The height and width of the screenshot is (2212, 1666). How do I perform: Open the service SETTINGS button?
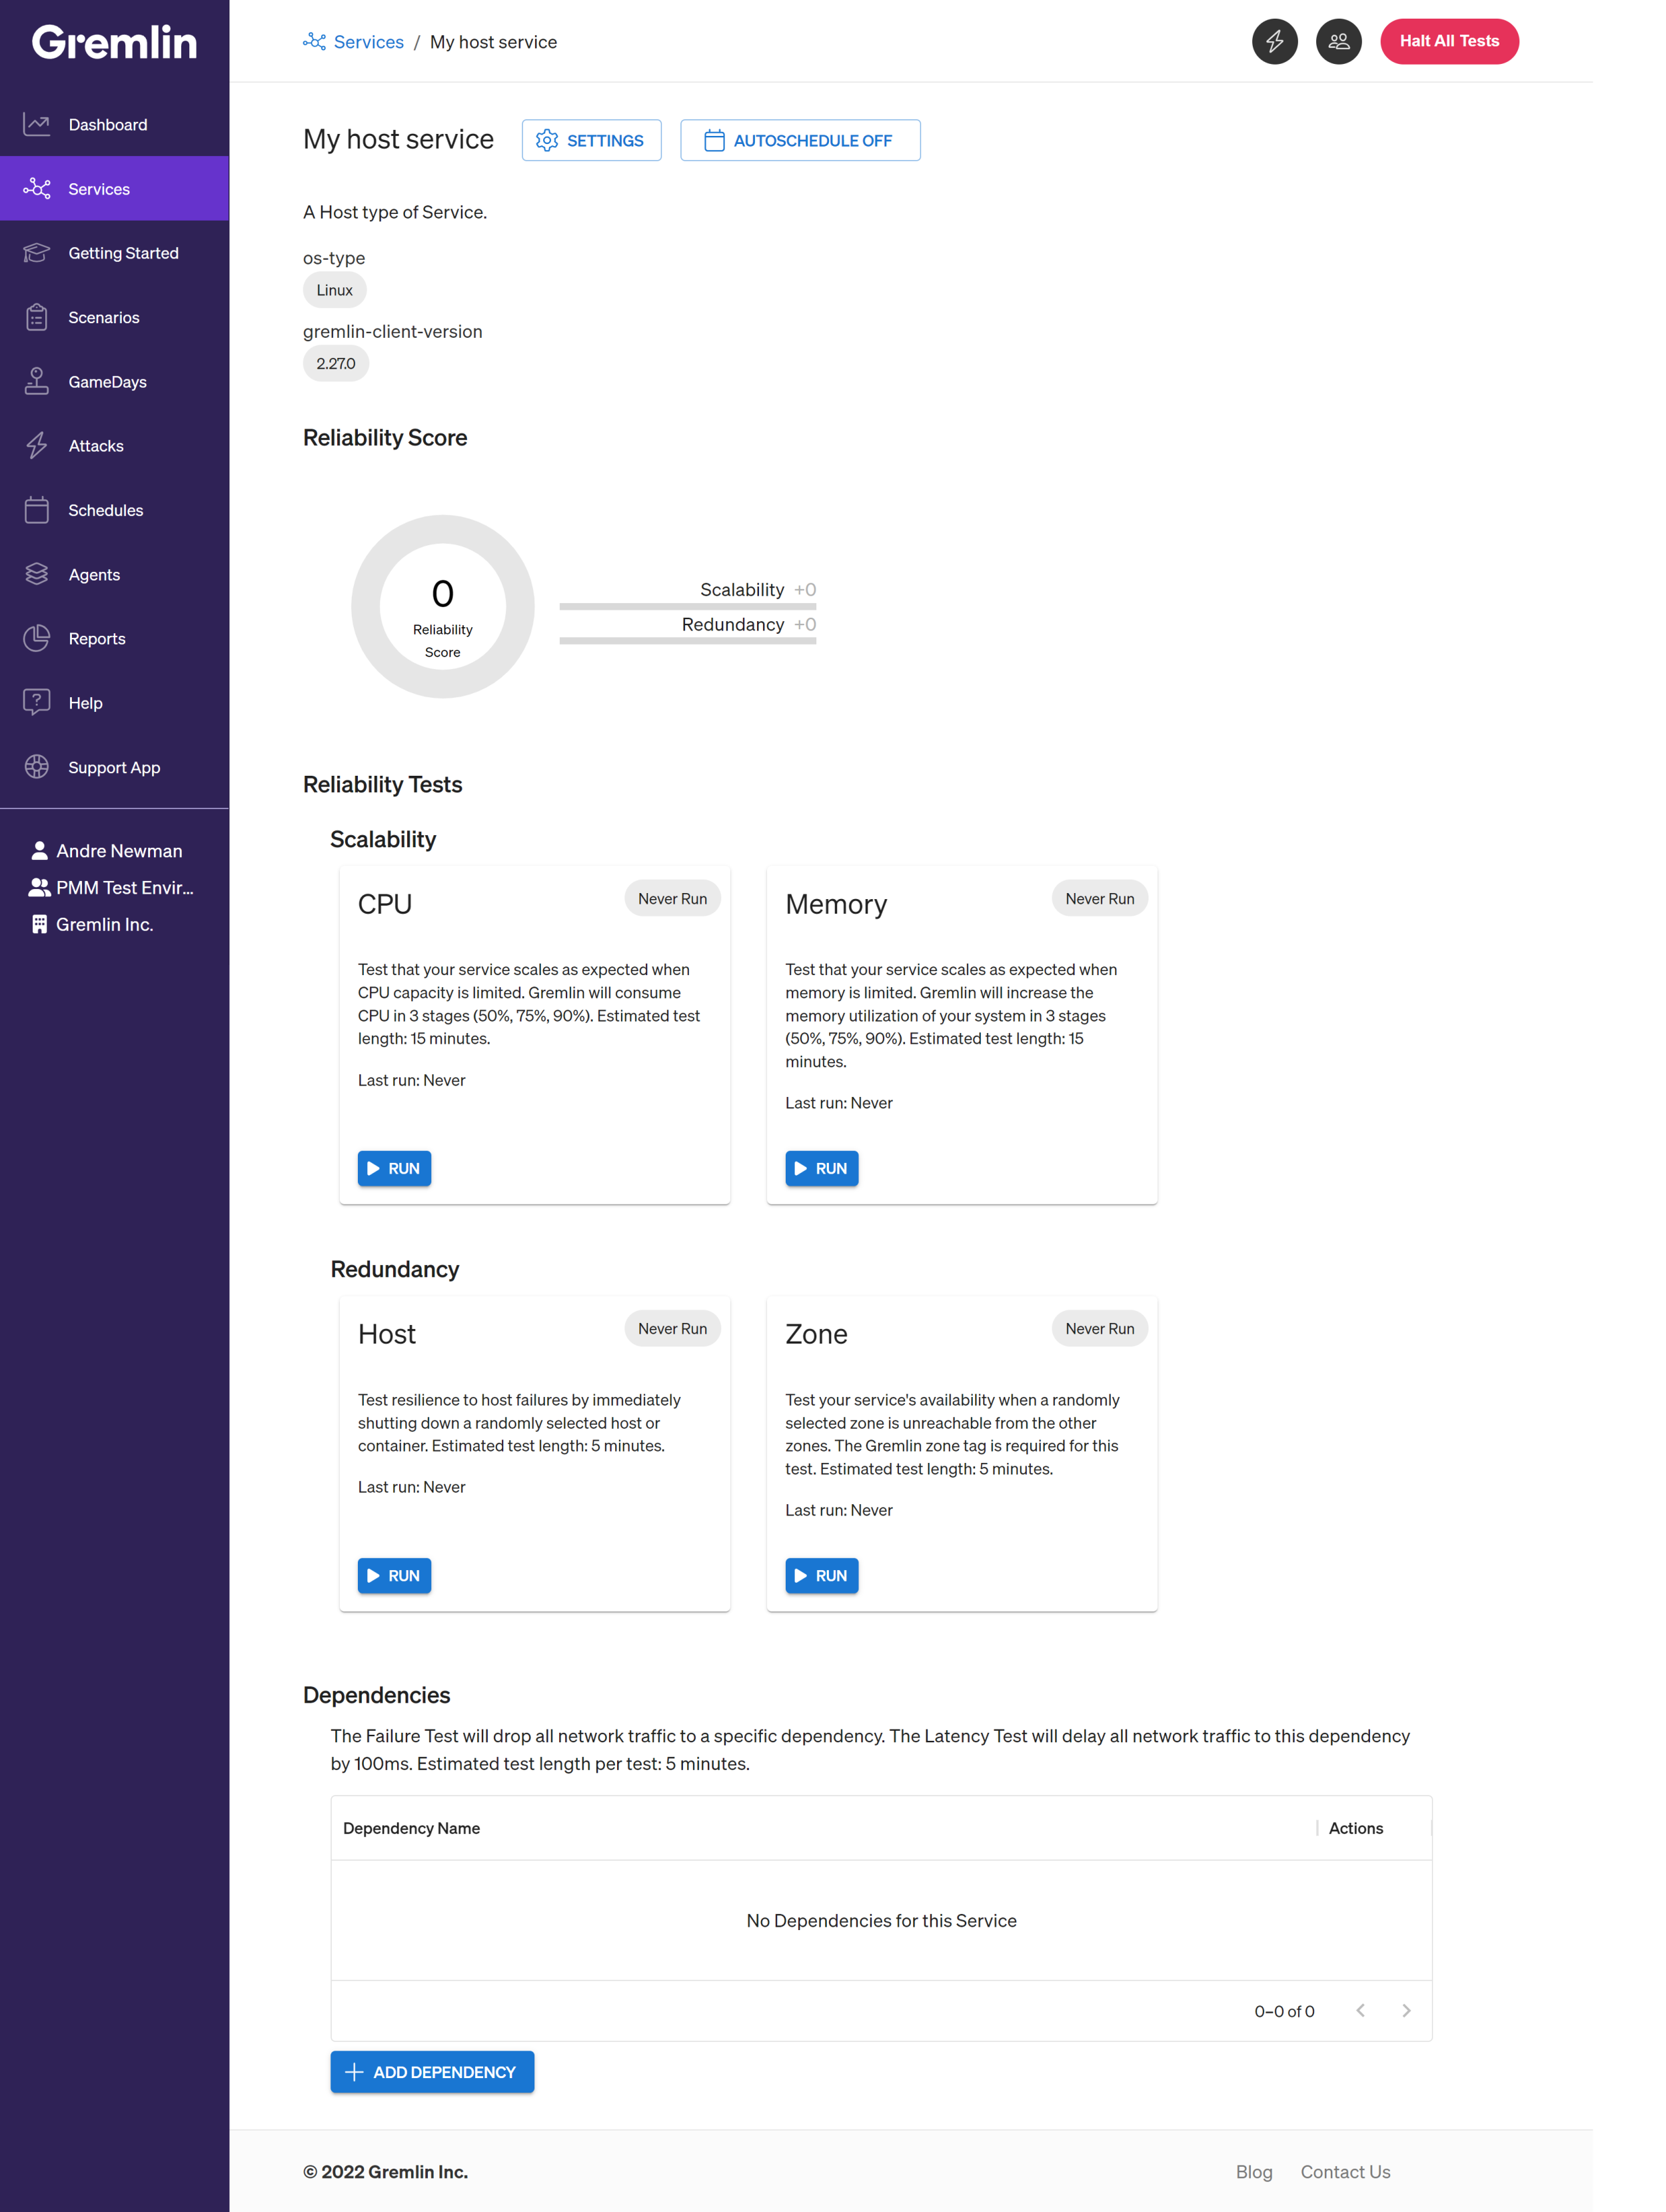591,140
